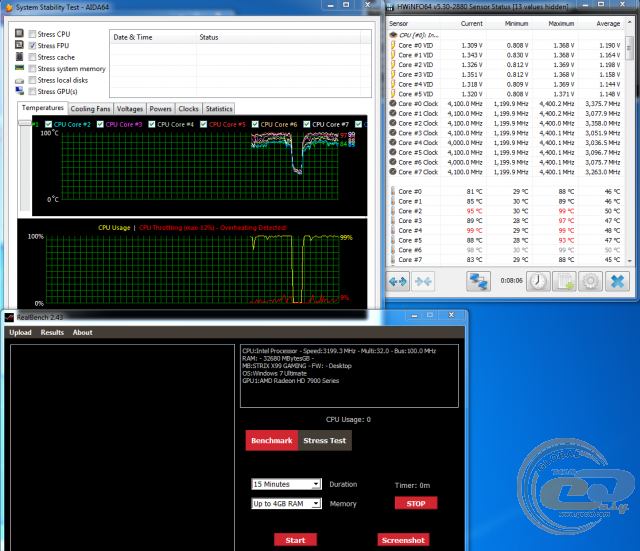Open the RealBench About menu
The height and width of the screenshot is (551, 640).
pos(82,332)
